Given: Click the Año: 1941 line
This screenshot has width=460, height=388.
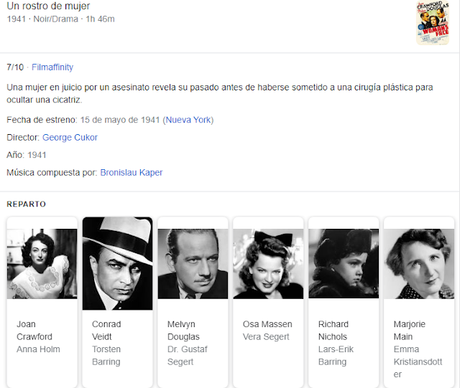Looking at the screenshot, I should click(x=26, y=155).
